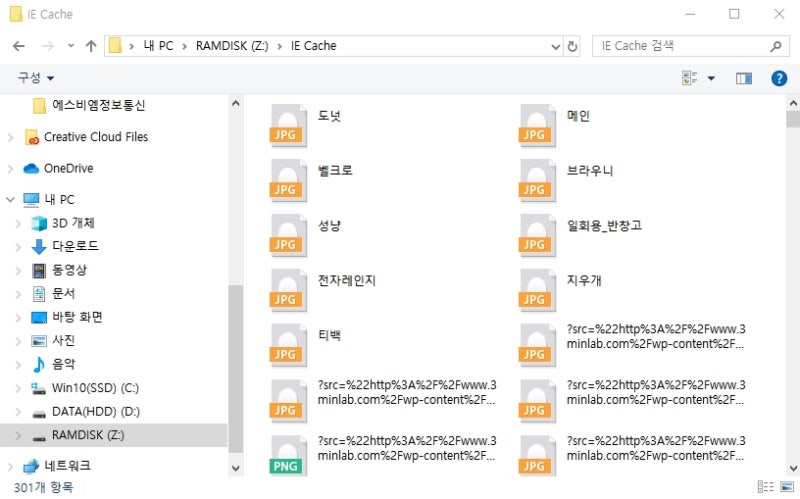Screen dimensions: 800x499
Task: Select 동영상 folder in sidebar
Action: tap(69, 270)
